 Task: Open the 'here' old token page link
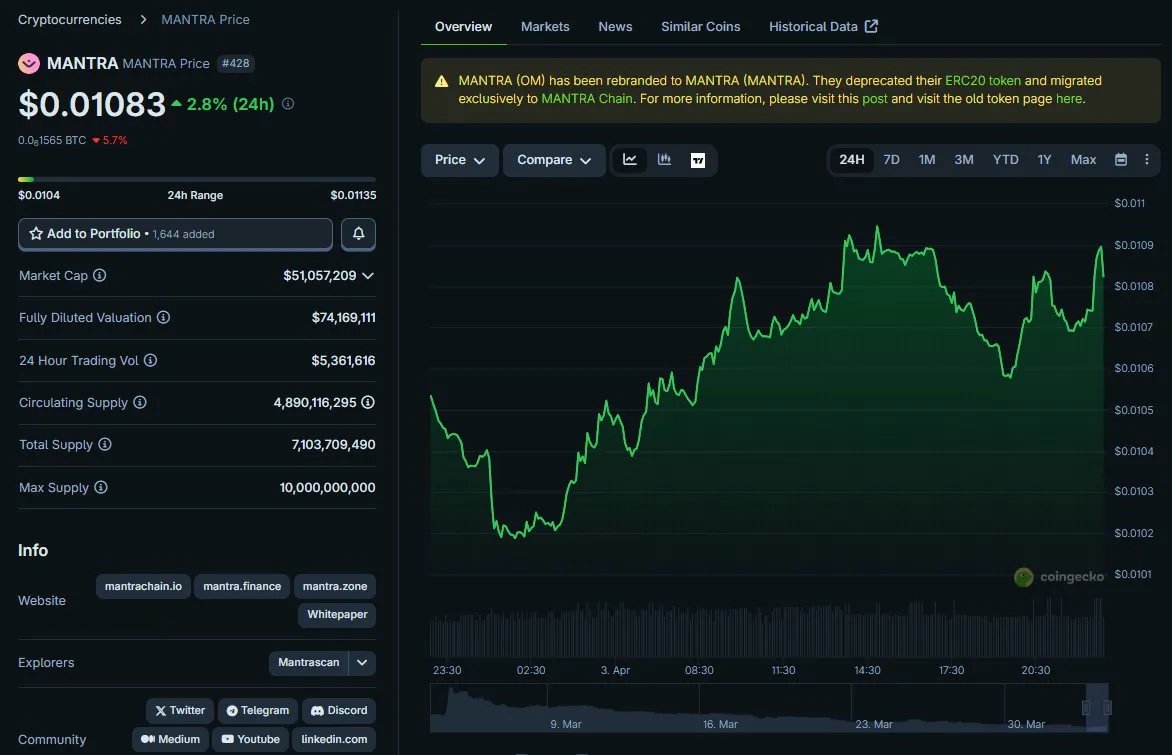pos(1068,99)
